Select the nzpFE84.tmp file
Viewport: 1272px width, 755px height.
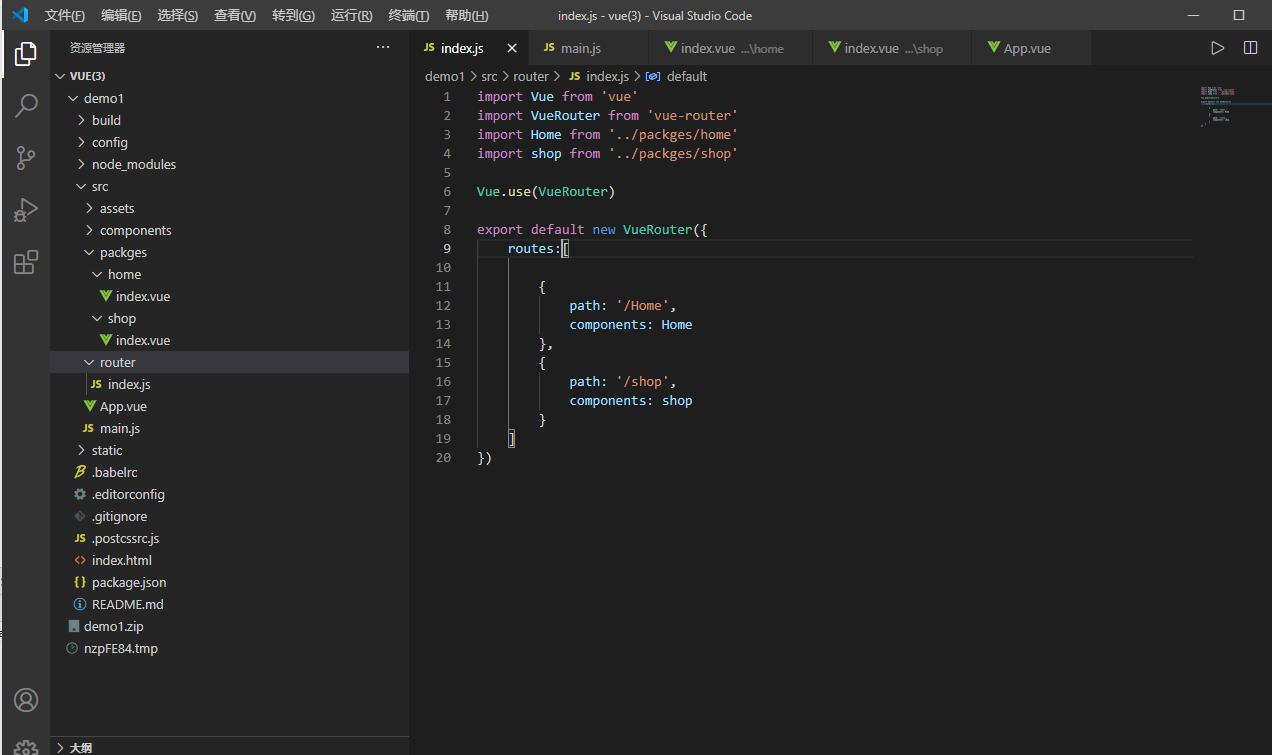(x=229, y=648)
